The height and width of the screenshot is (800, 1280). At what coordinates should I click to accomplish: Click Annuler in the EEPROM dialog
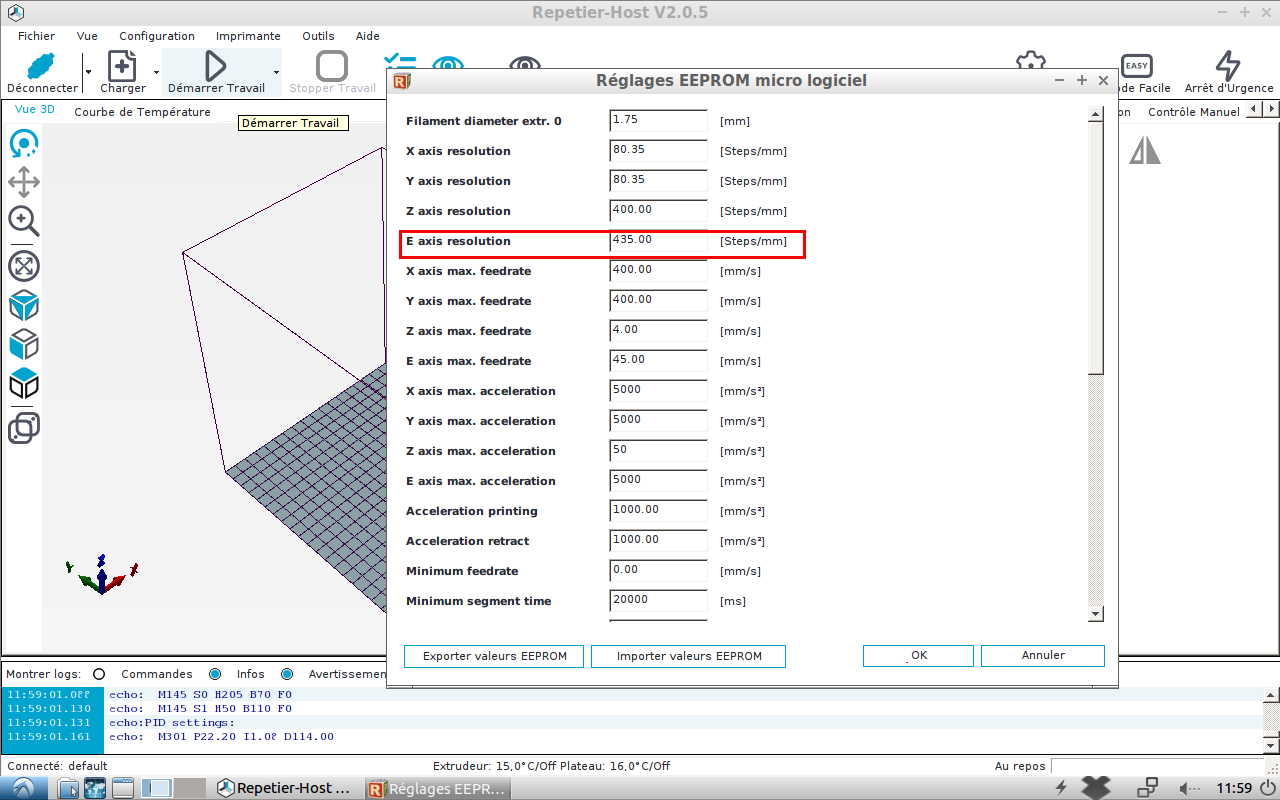point(1043,656)
